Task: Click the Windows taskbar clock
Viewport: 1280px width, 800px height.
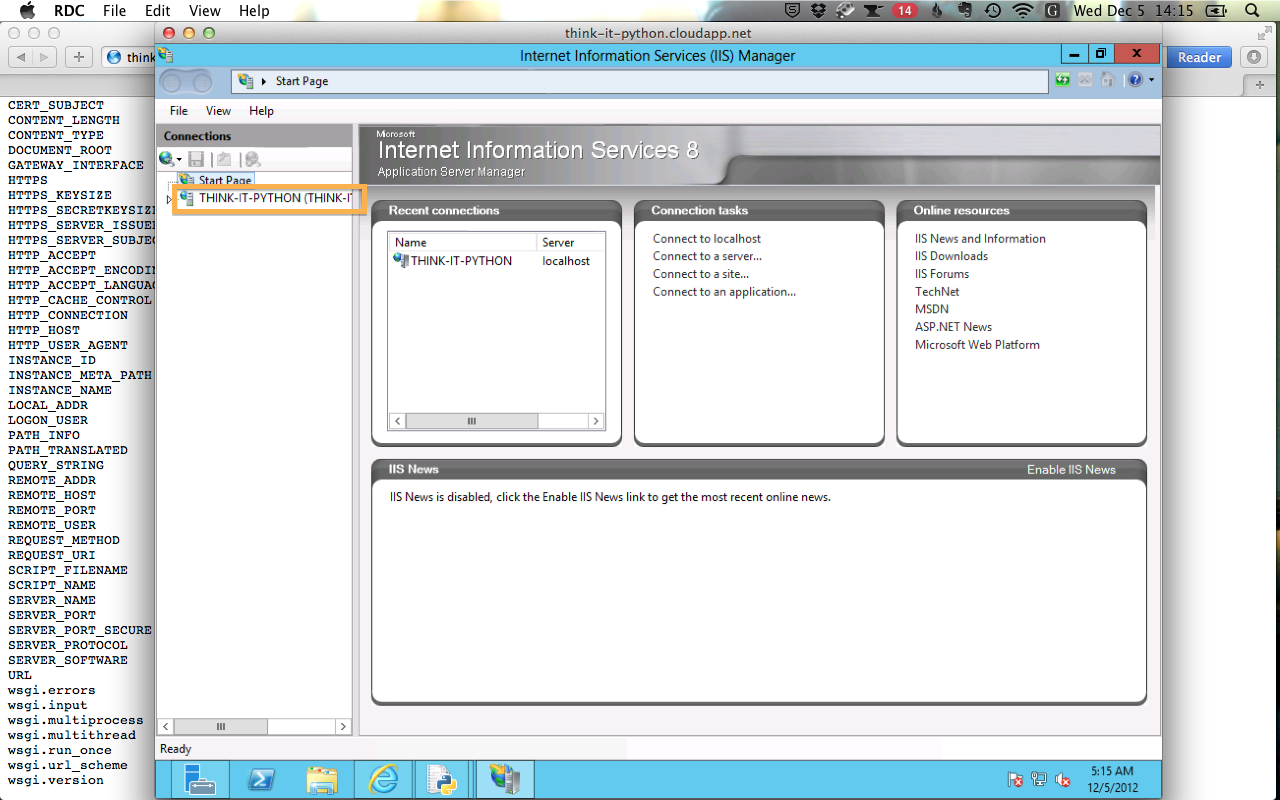Action: coord(1111,779)
